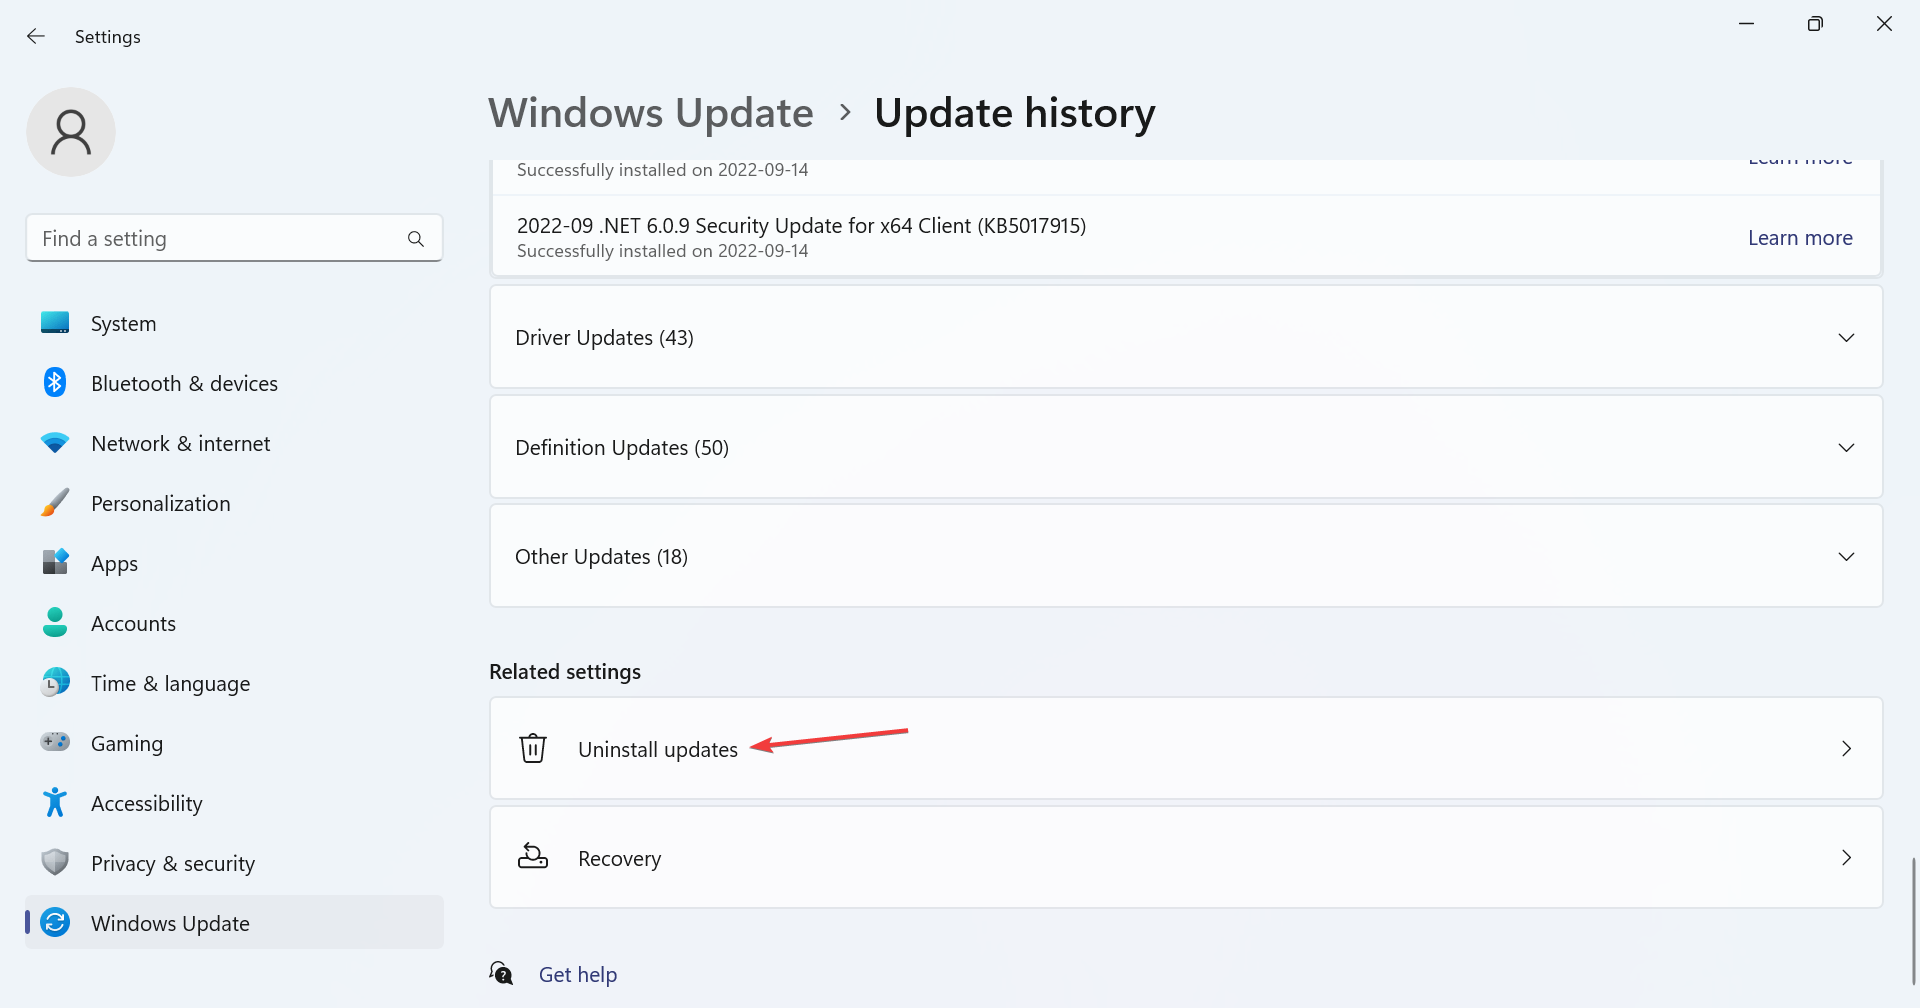The image size is (1920, 1008).
Task: Open the System settings page
Action: point(123,324)
